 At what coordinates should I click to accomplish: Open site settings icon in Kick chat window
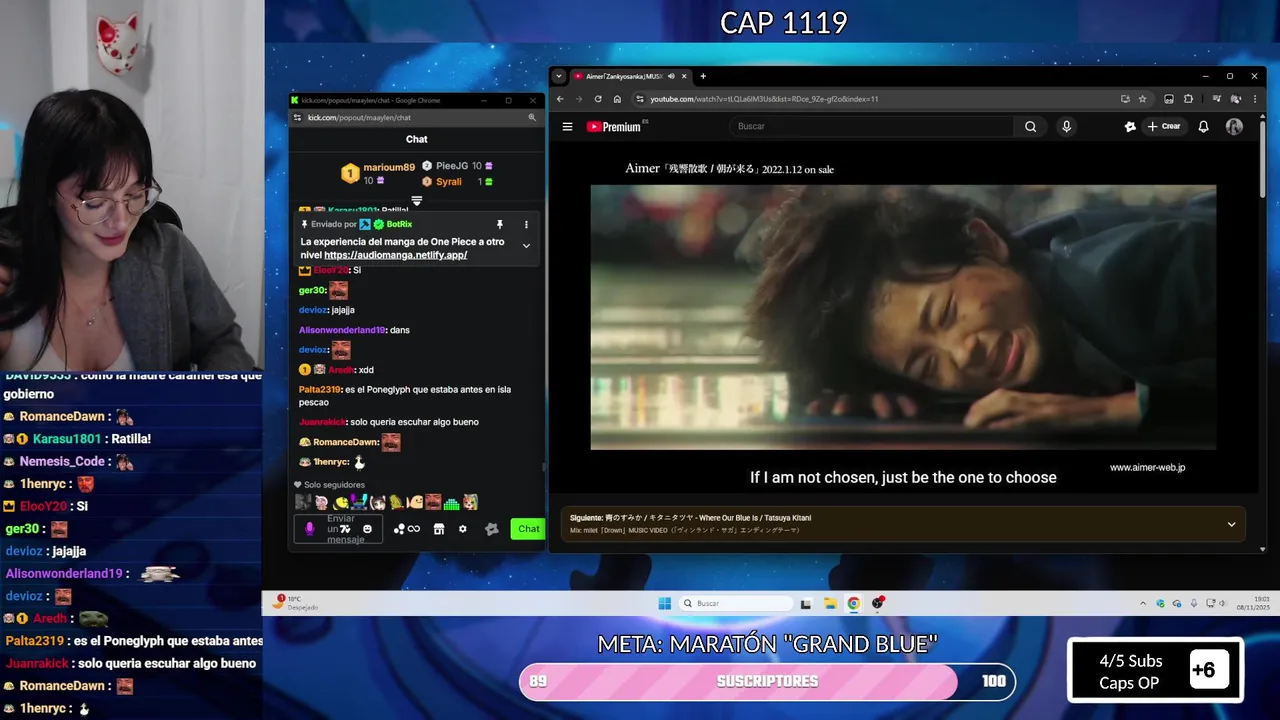pos(298,118)
